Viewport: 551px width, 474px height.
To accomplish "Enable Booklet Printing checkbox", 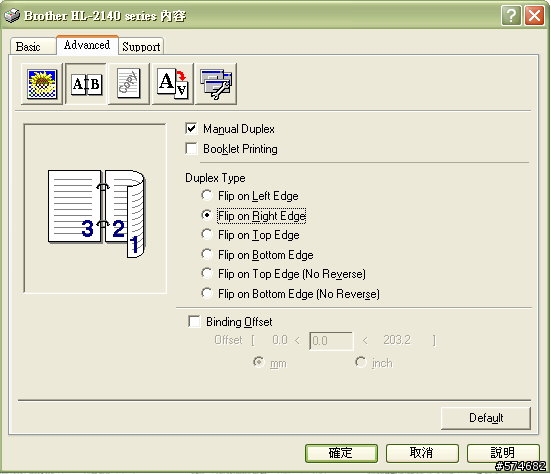I will [x=191, y=148].
